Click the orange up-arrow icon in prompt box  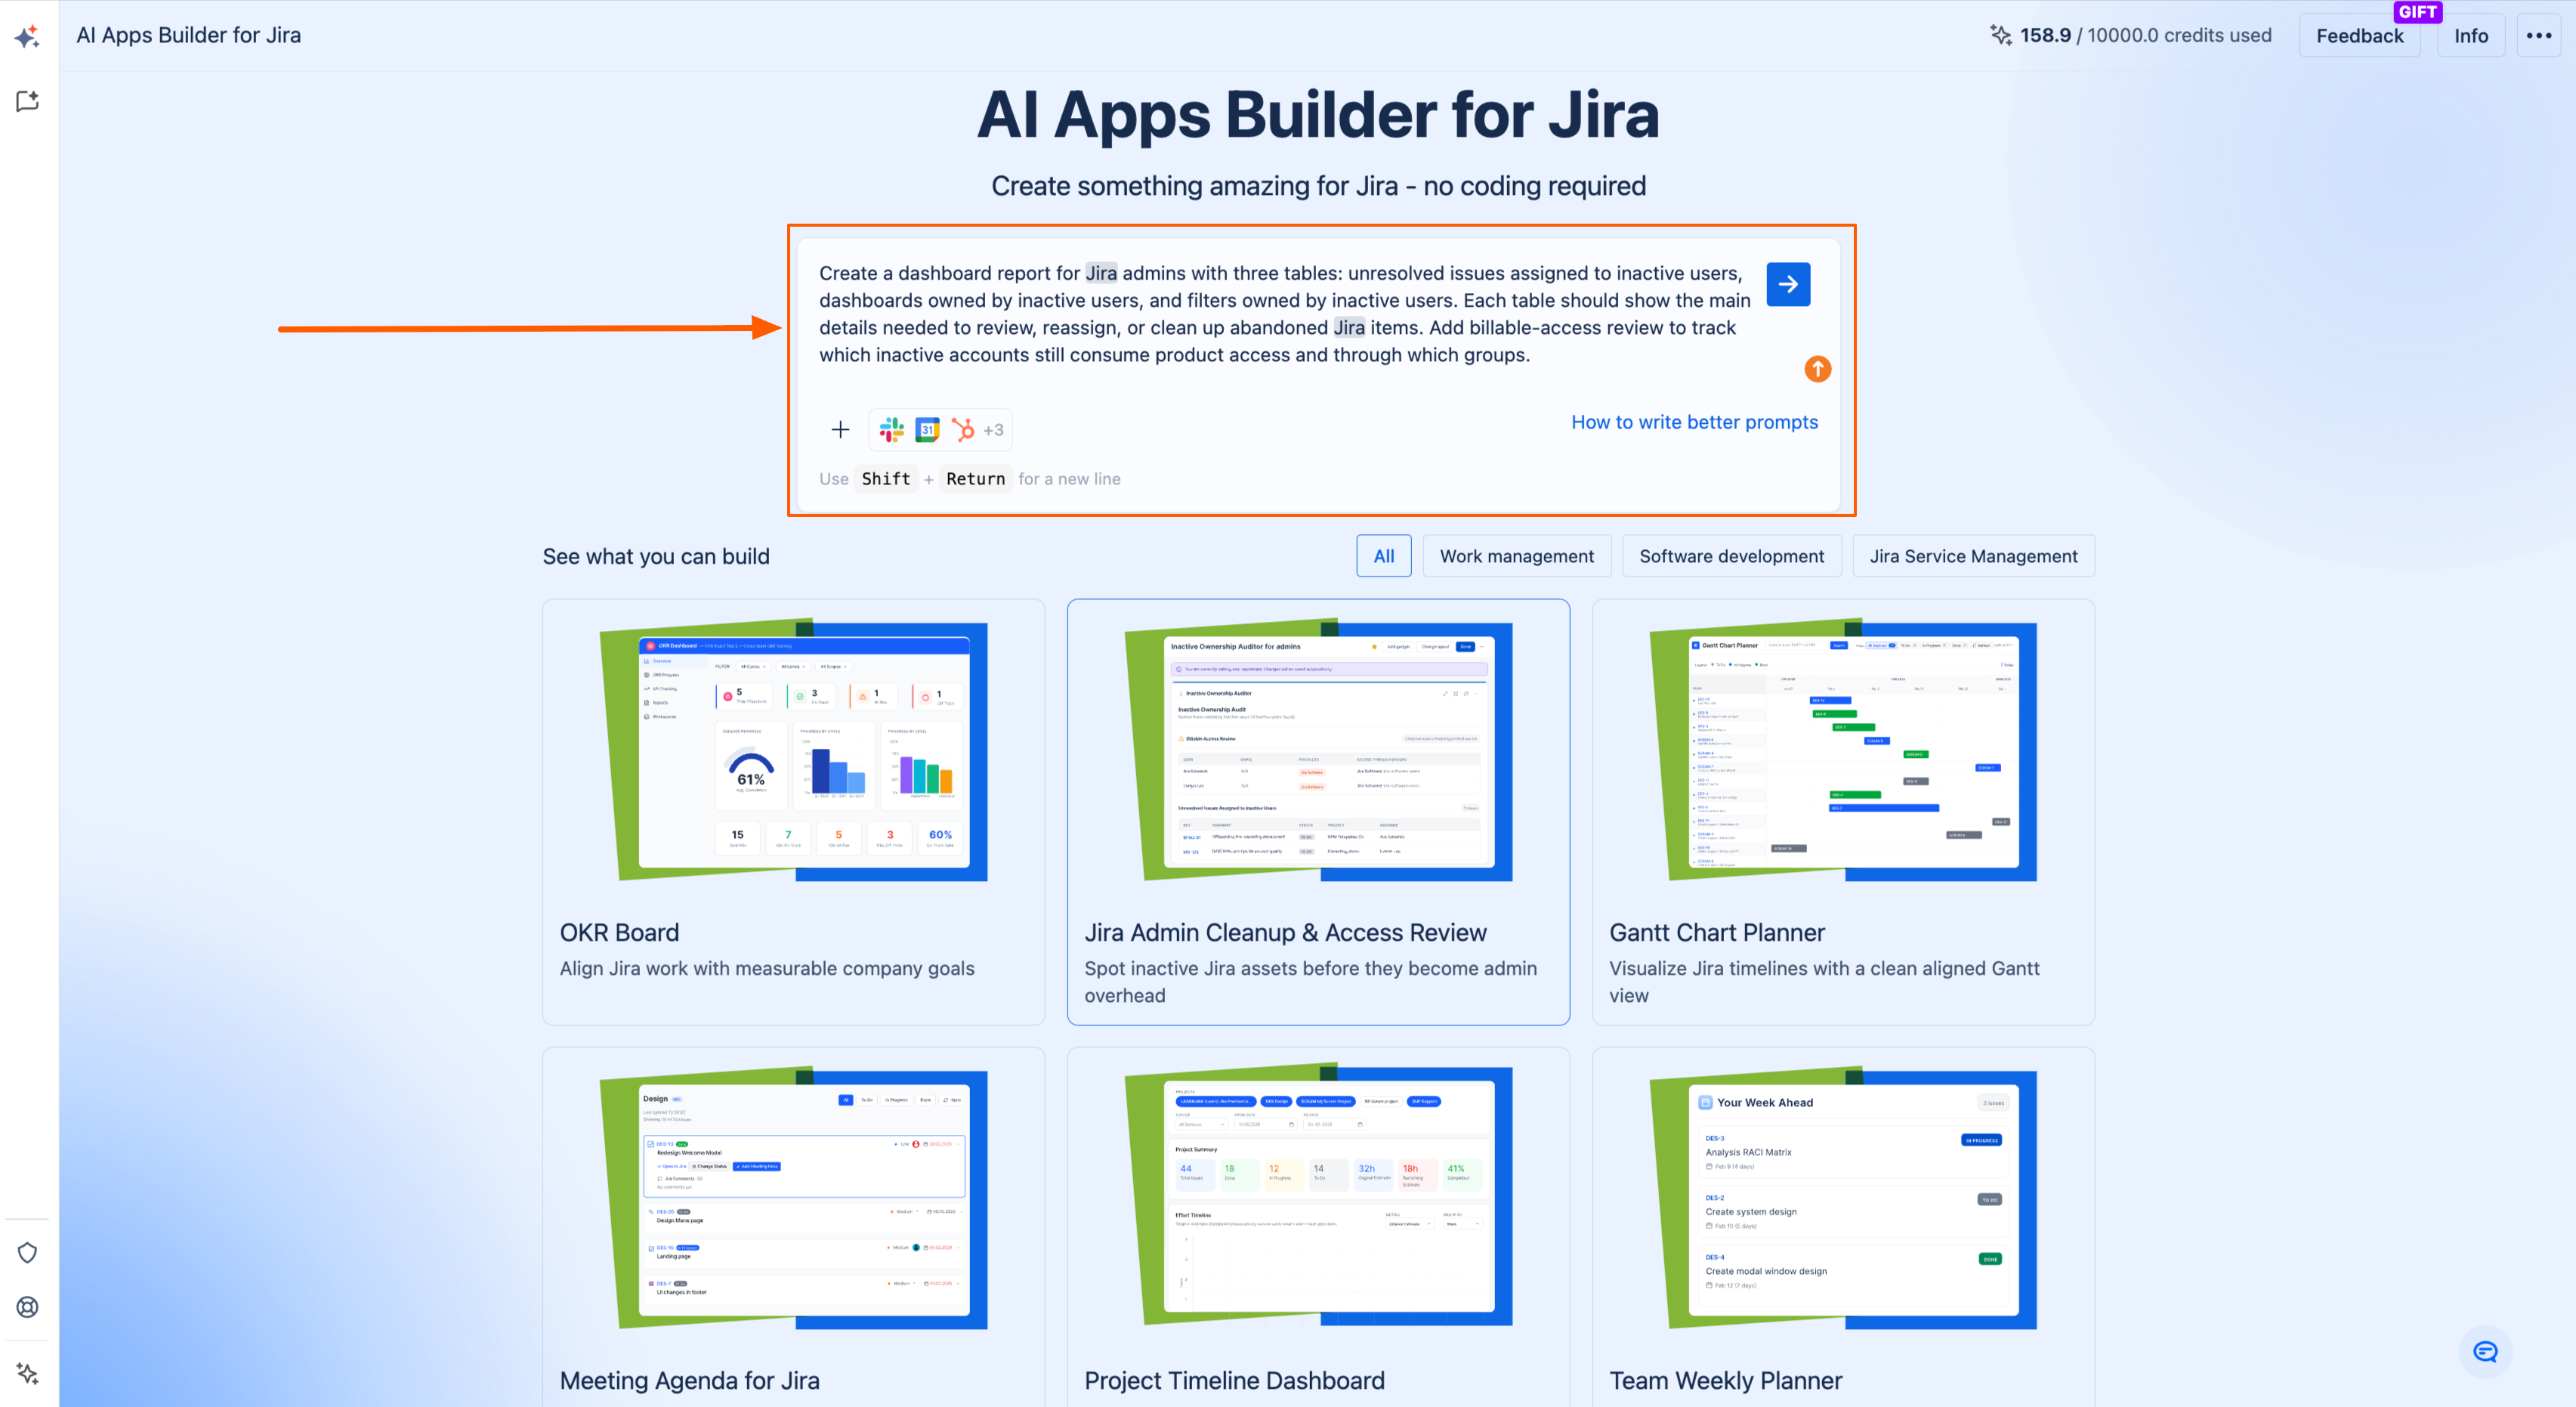(x=1817, y=369)
